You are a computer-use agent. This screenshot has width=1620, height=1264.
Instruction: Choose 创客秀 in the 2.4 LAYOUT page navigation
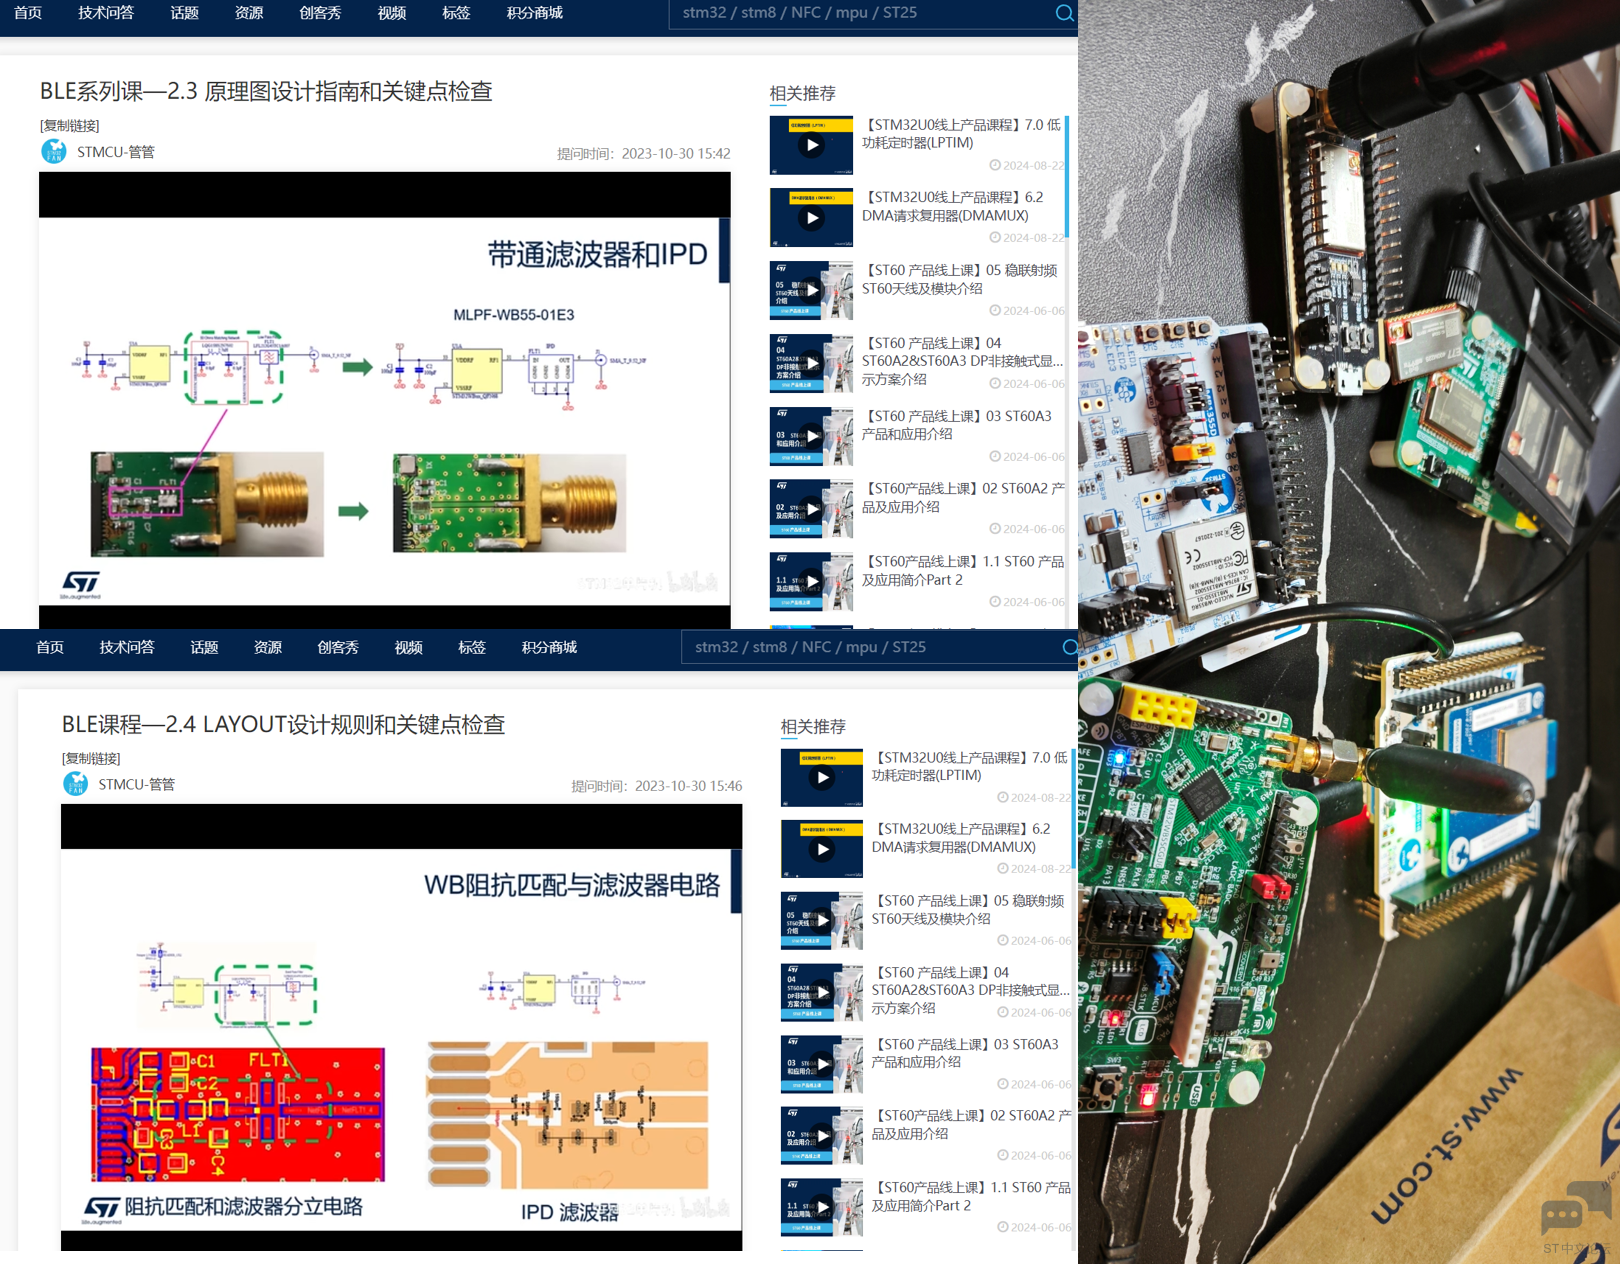click(x=338, y=647)
